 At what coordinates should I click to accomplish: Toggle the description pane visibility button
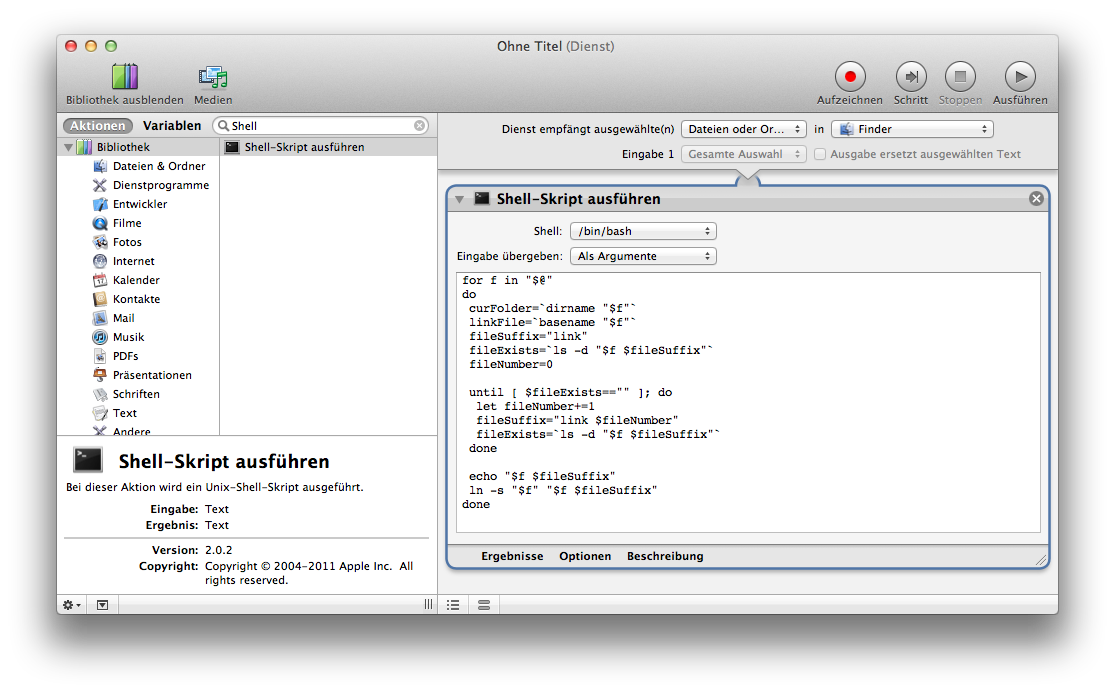click(102, 605)
